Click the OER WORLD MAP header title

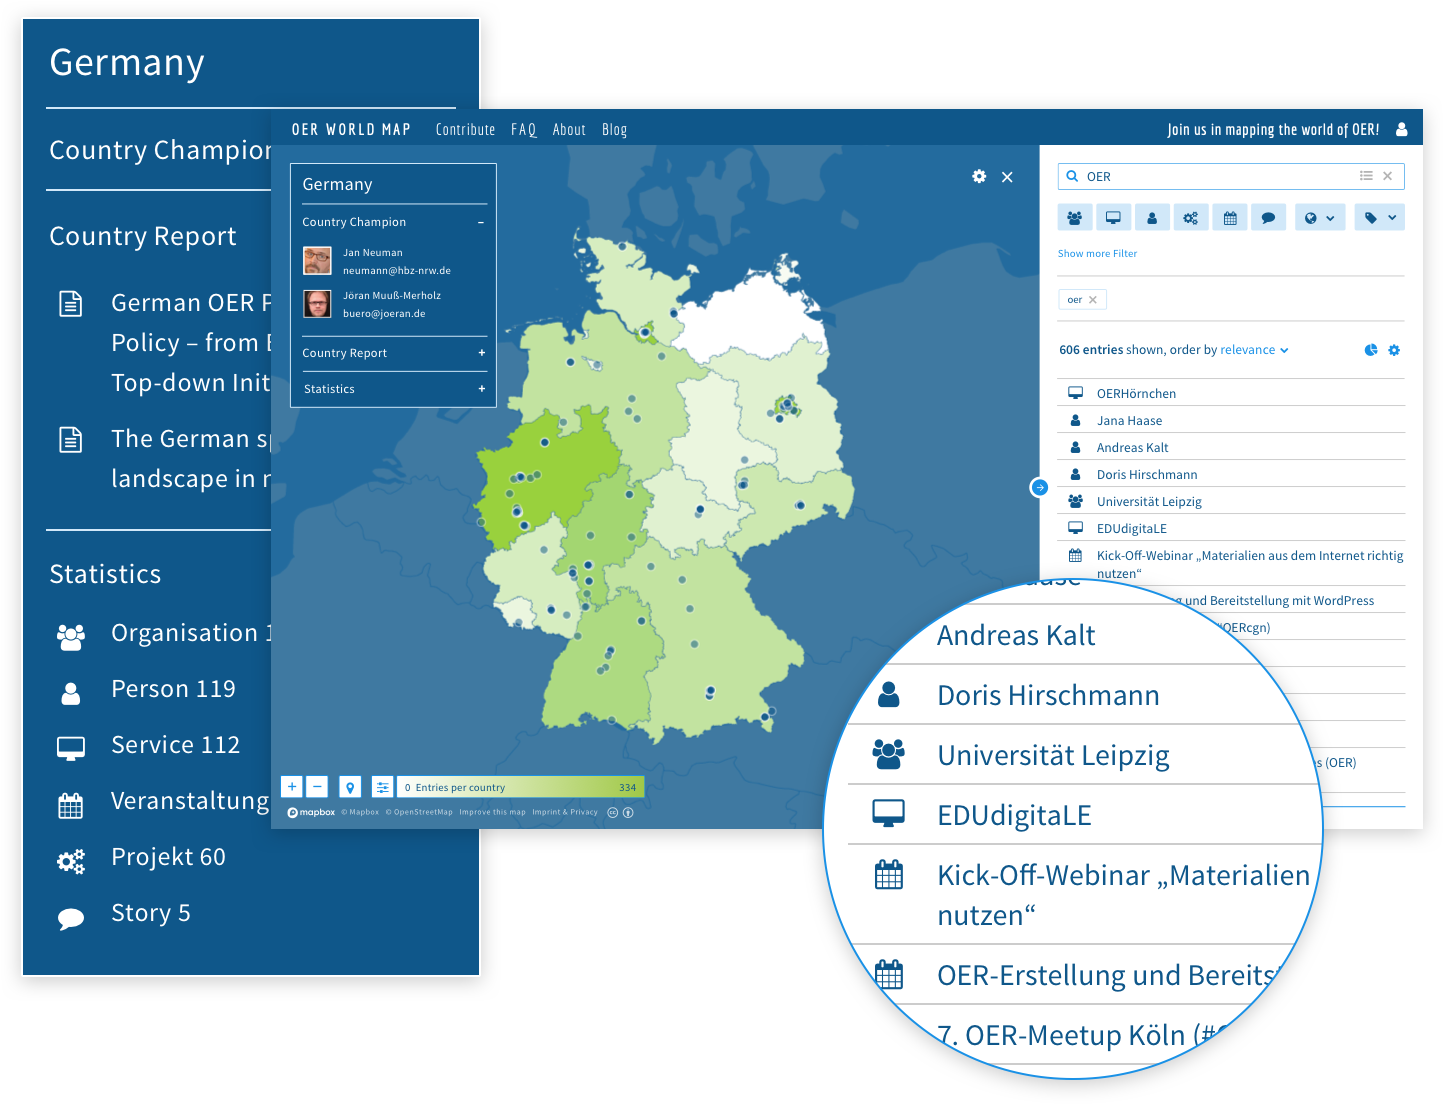pyautogui.click(x=351, y=129)
